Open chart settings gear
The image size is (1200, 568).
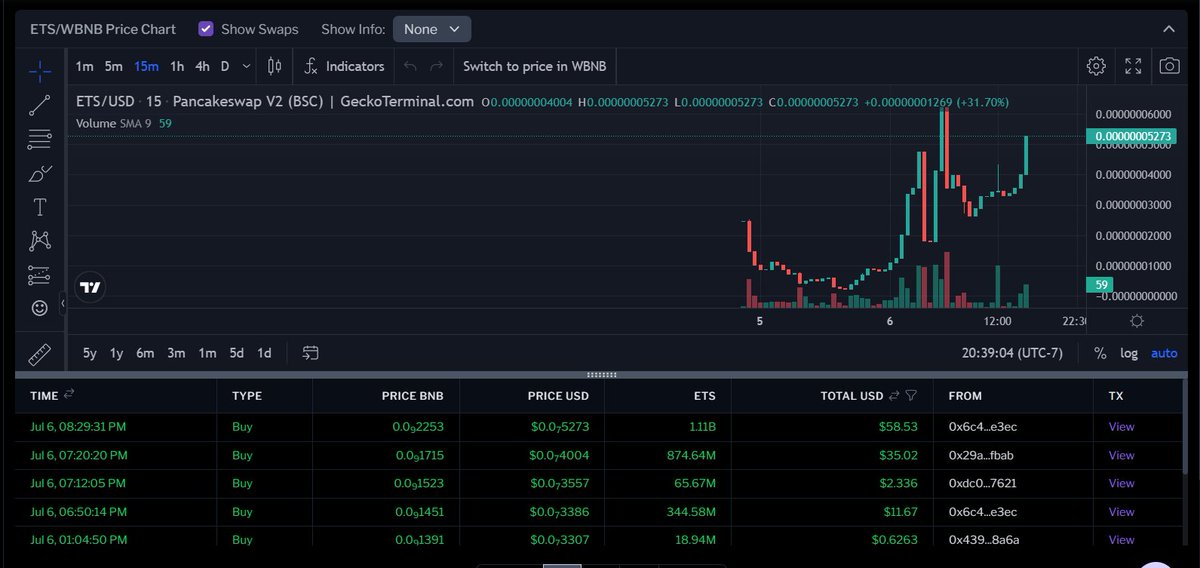tap(1096, 66)
